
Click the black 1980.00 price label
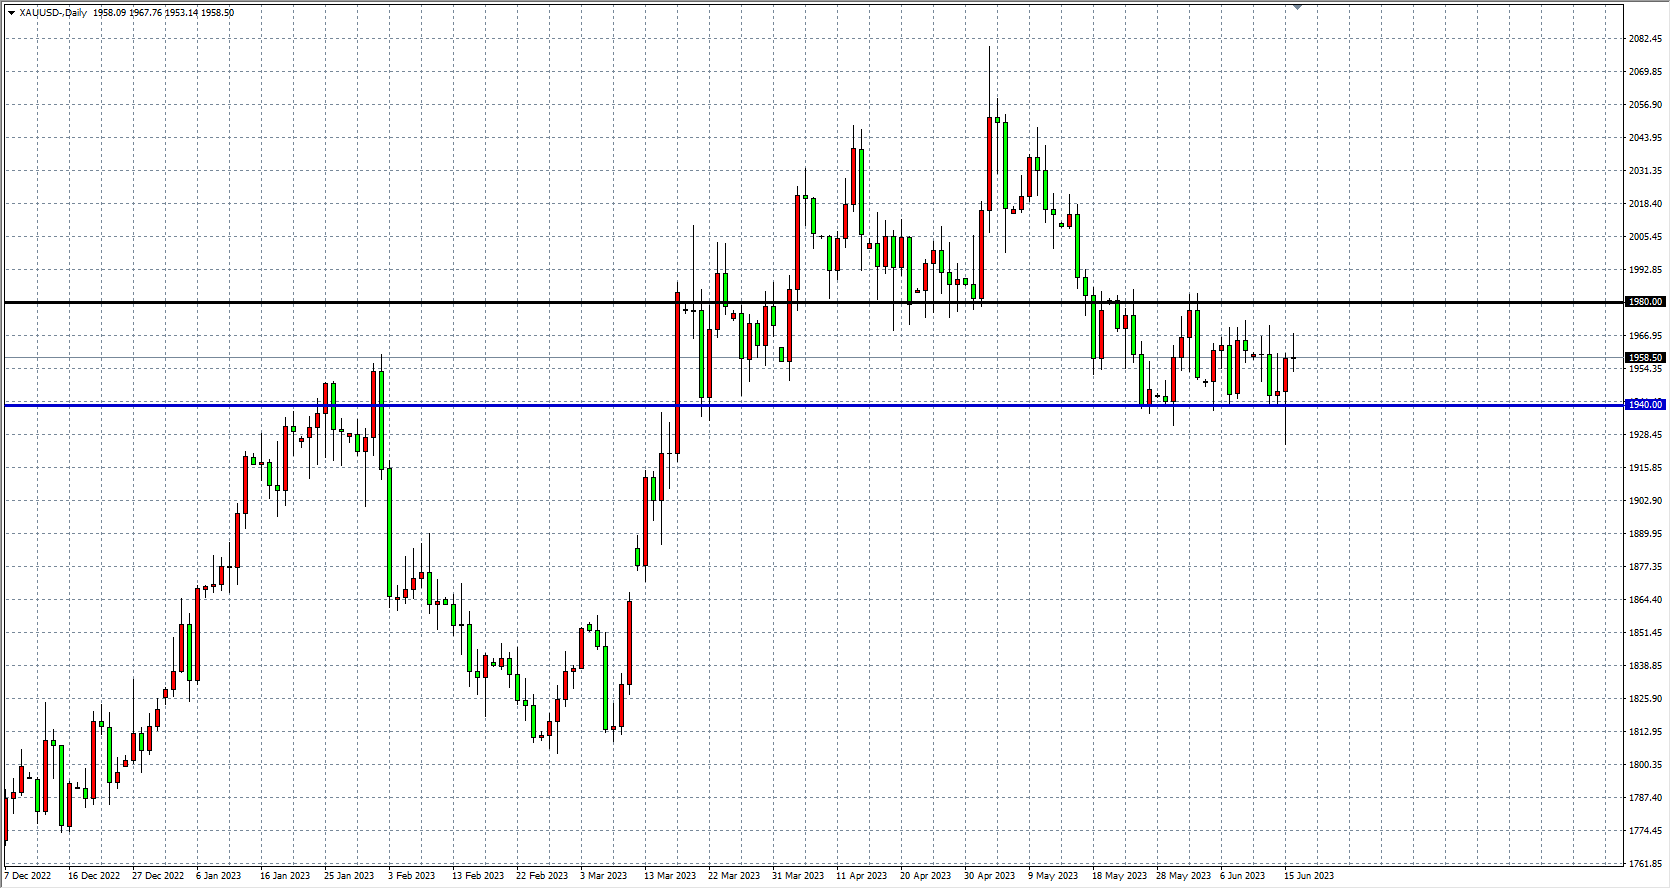1645,302
